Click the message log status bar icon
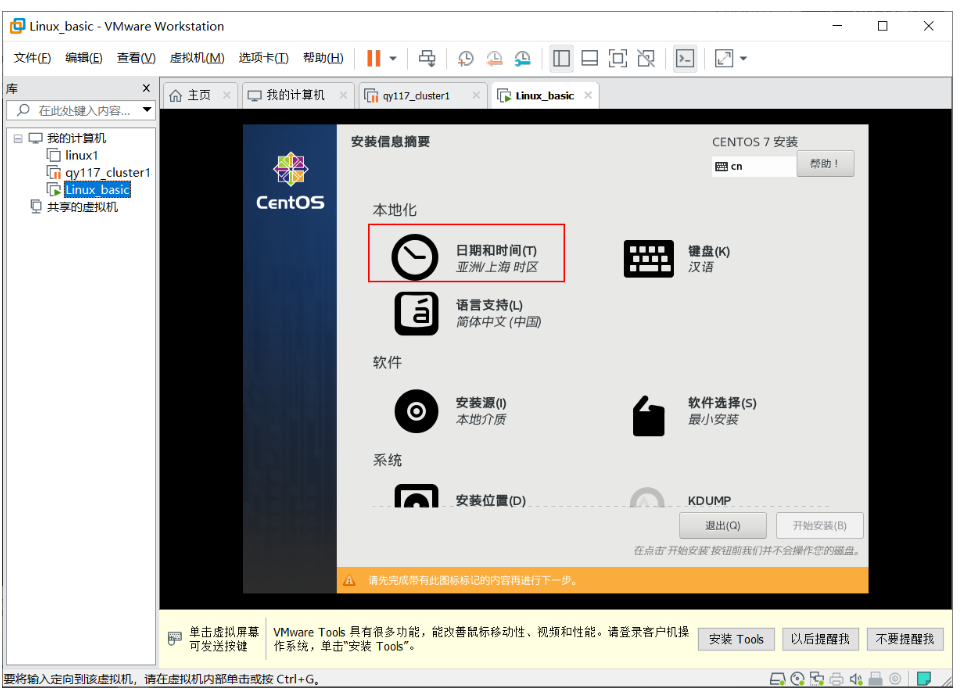 pos(924,678)
